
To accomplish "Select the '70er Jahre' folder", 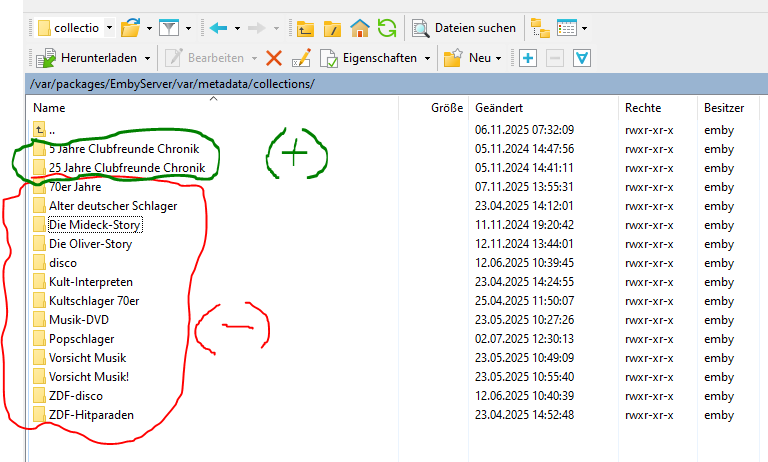I will [x=75, y=187].
